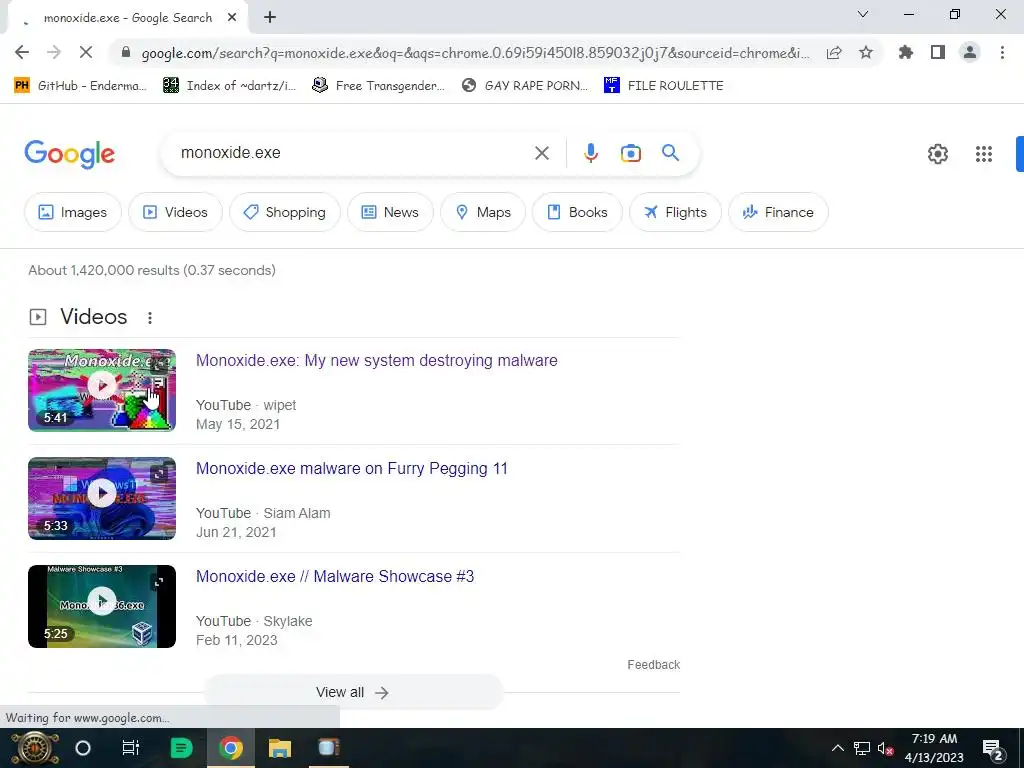Share this page via the share icon
The width and height of the screenshot is (1024, 768).
834,52
